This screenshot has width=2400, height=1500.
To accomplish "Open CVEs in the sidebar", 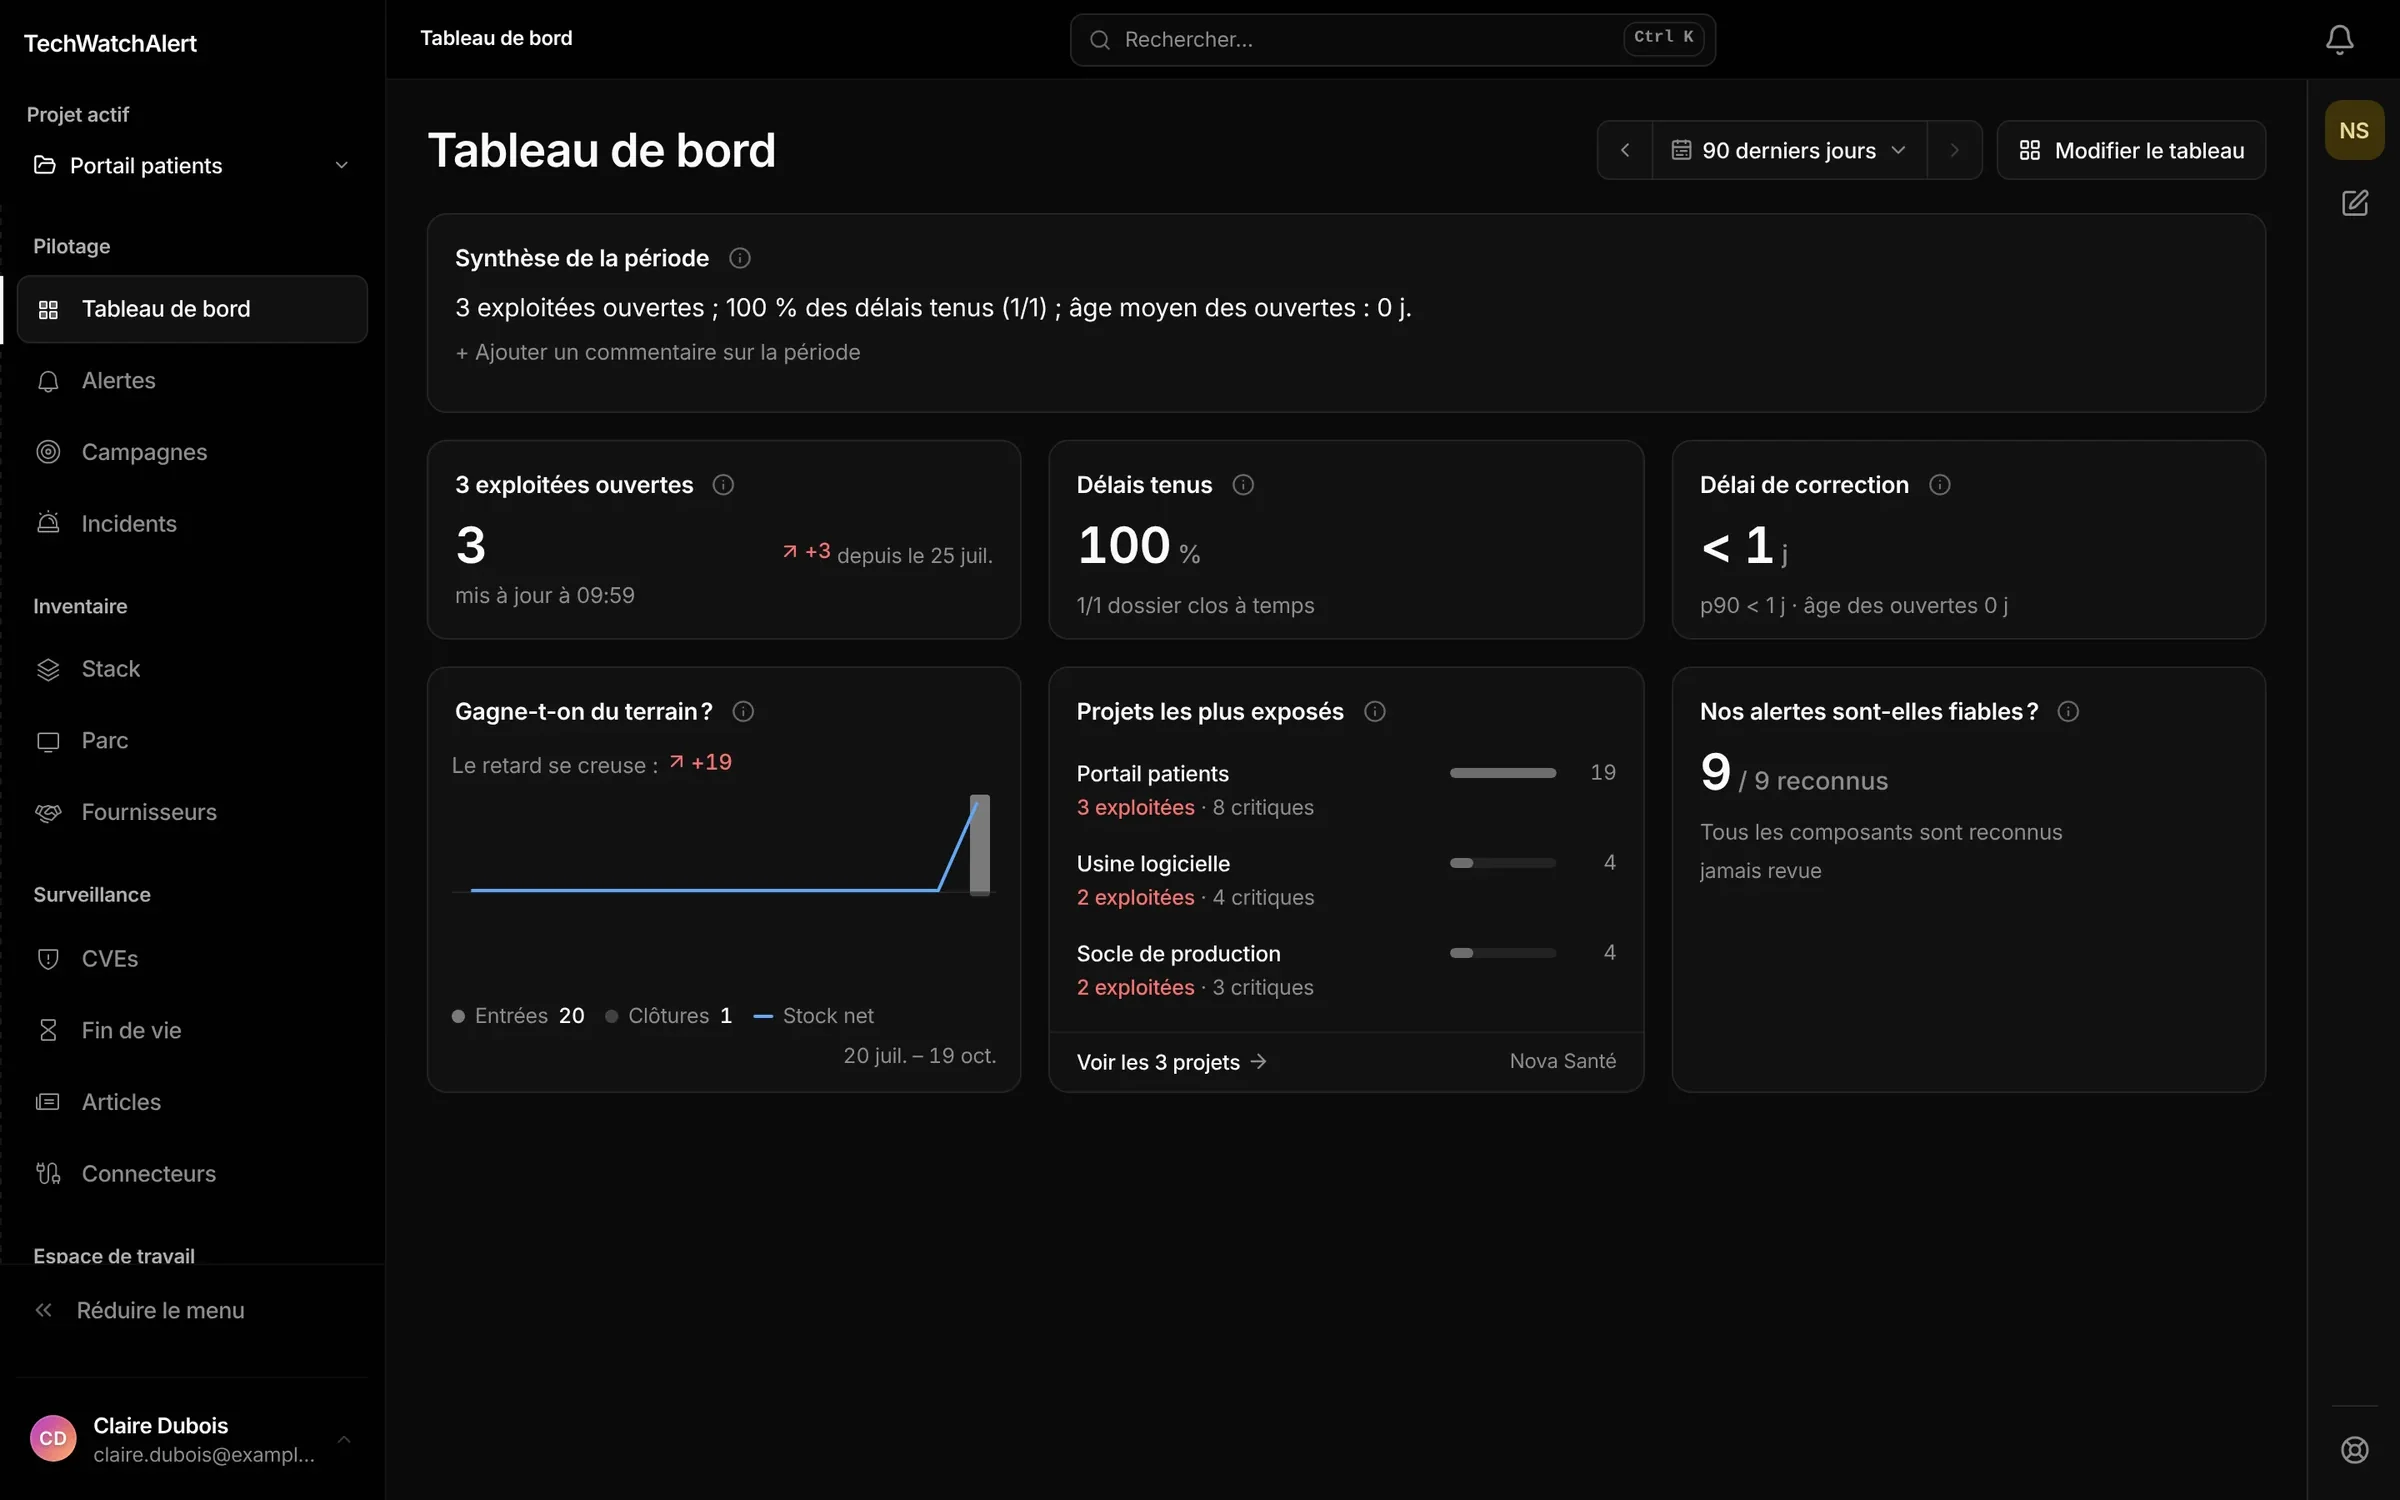I will (x=192, y=959).
